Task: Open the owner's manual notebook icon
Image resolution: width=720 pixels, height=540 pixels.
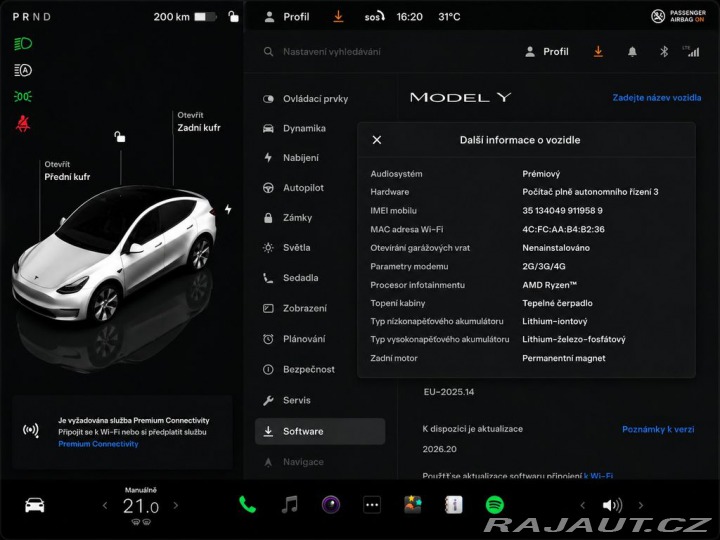Action: [454, 505]
